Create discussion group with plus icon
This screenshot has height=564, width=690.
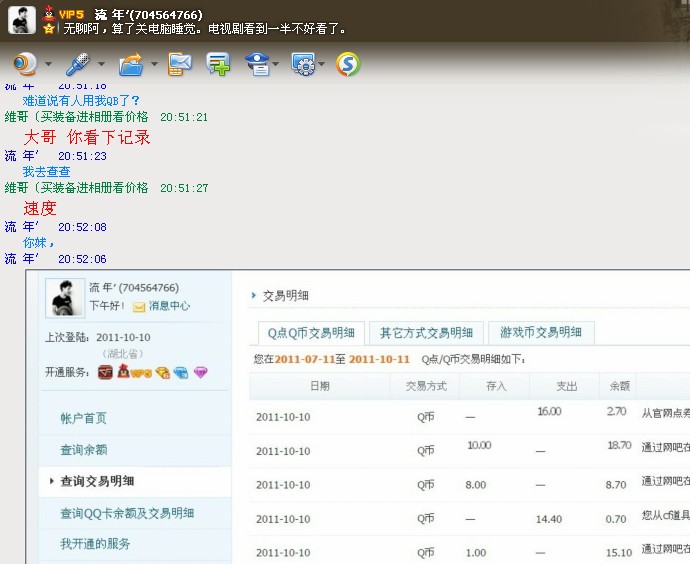click(x=218, y=64)
